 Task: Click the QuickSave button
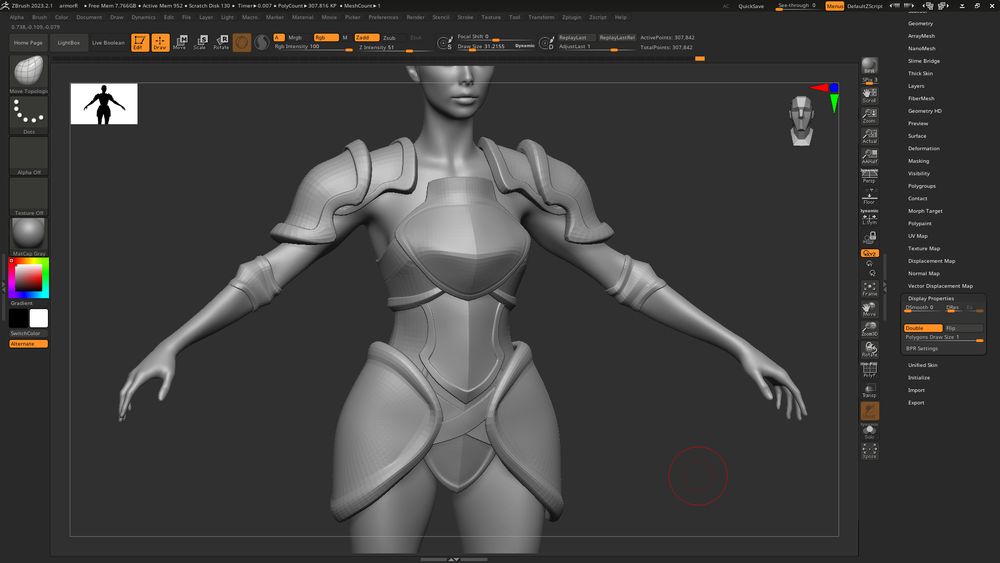coord(751,6)
